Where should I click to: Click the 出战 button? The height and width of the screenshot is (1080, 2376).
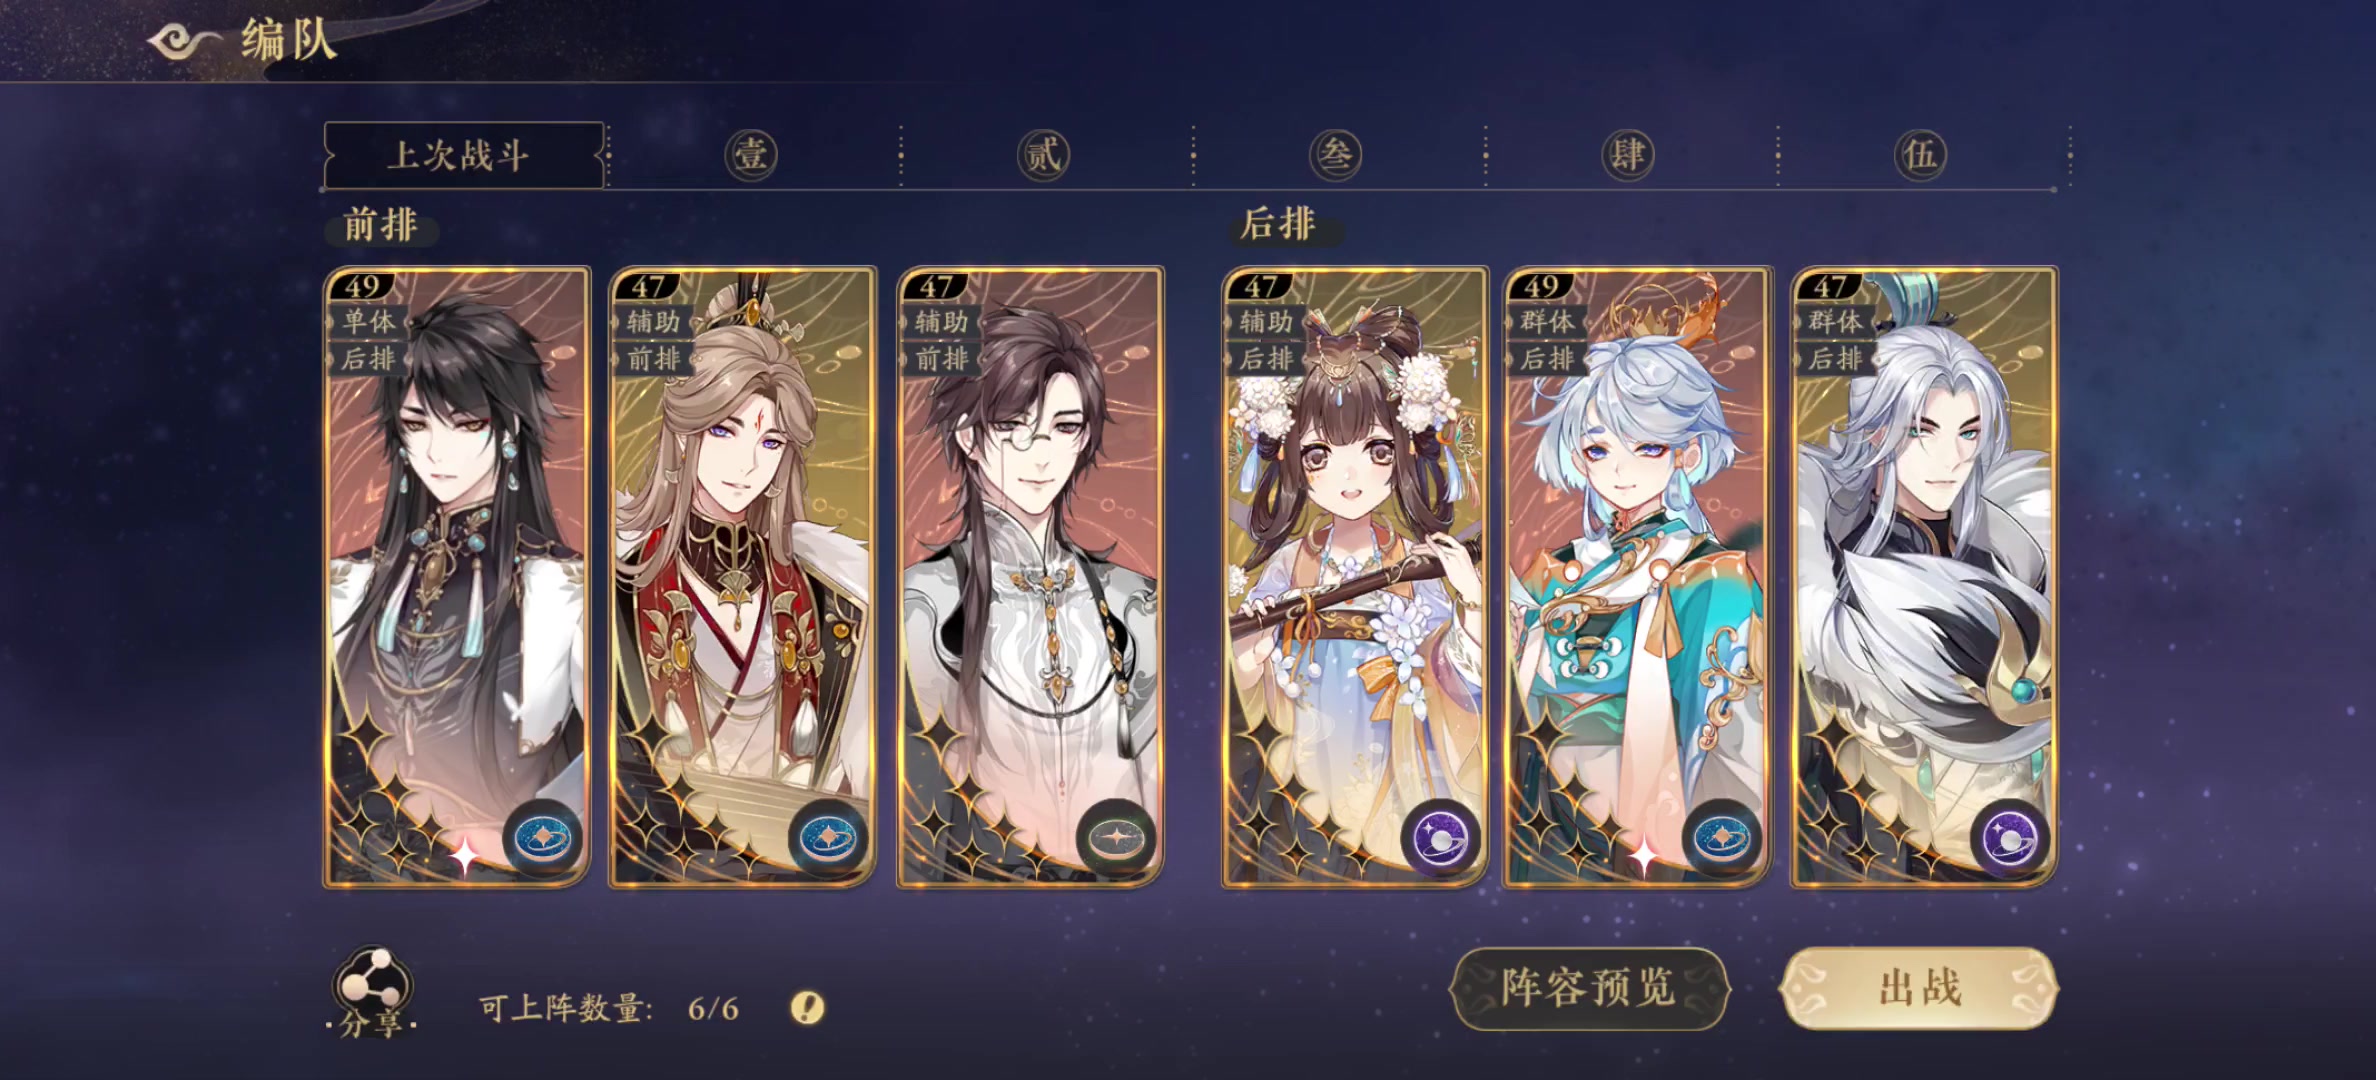(x=1919, y=988)
